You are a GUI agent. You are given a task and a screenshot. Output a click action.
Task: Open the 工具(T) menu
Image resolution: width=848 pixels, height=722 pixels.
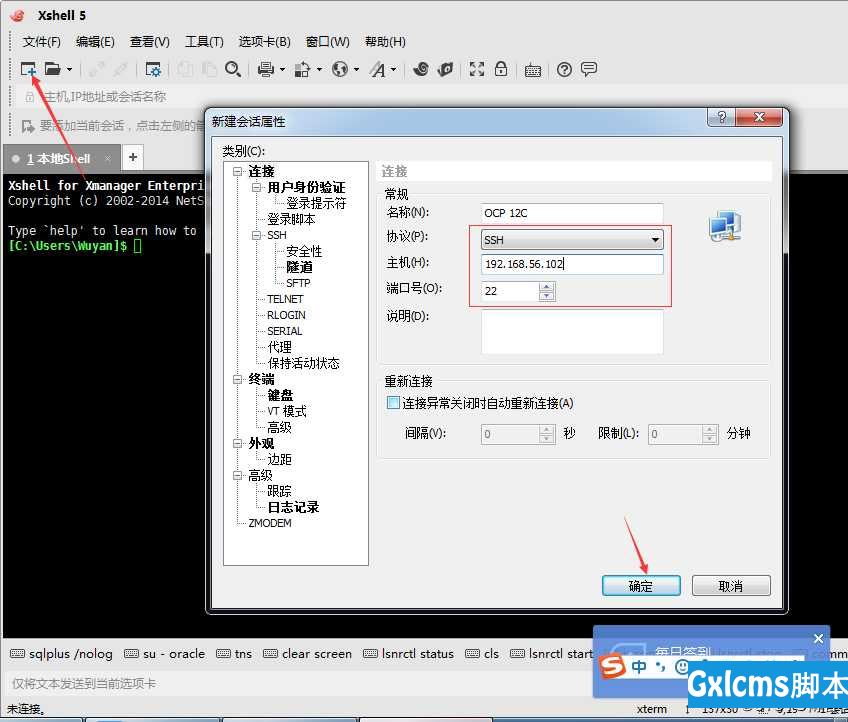click(204, 42)
